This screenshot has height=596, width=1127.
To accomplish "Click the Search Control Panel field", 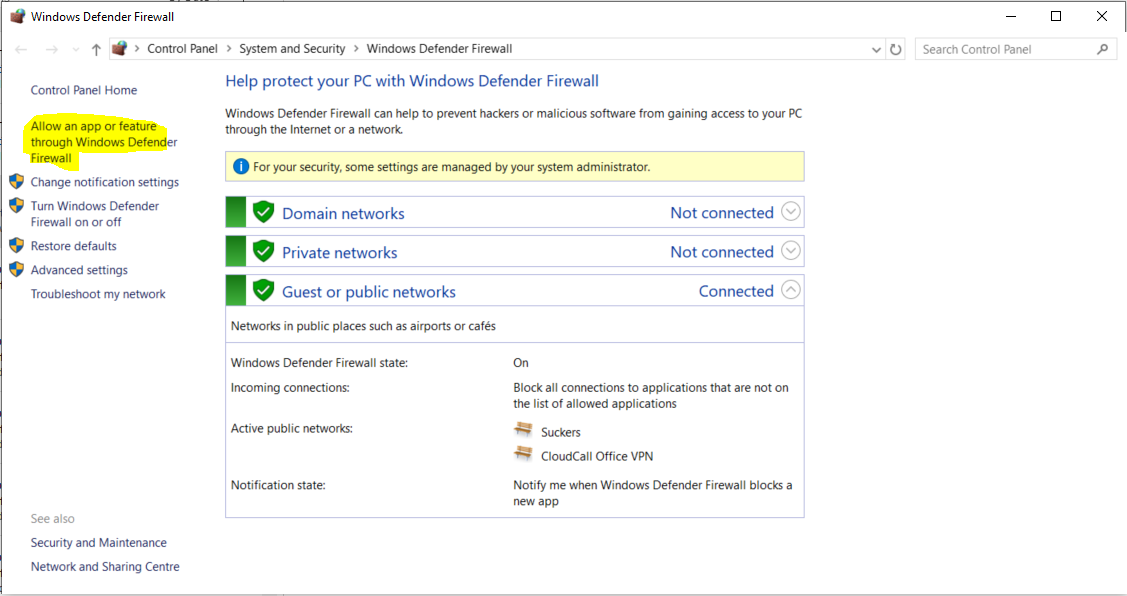I will (1016, 49).
